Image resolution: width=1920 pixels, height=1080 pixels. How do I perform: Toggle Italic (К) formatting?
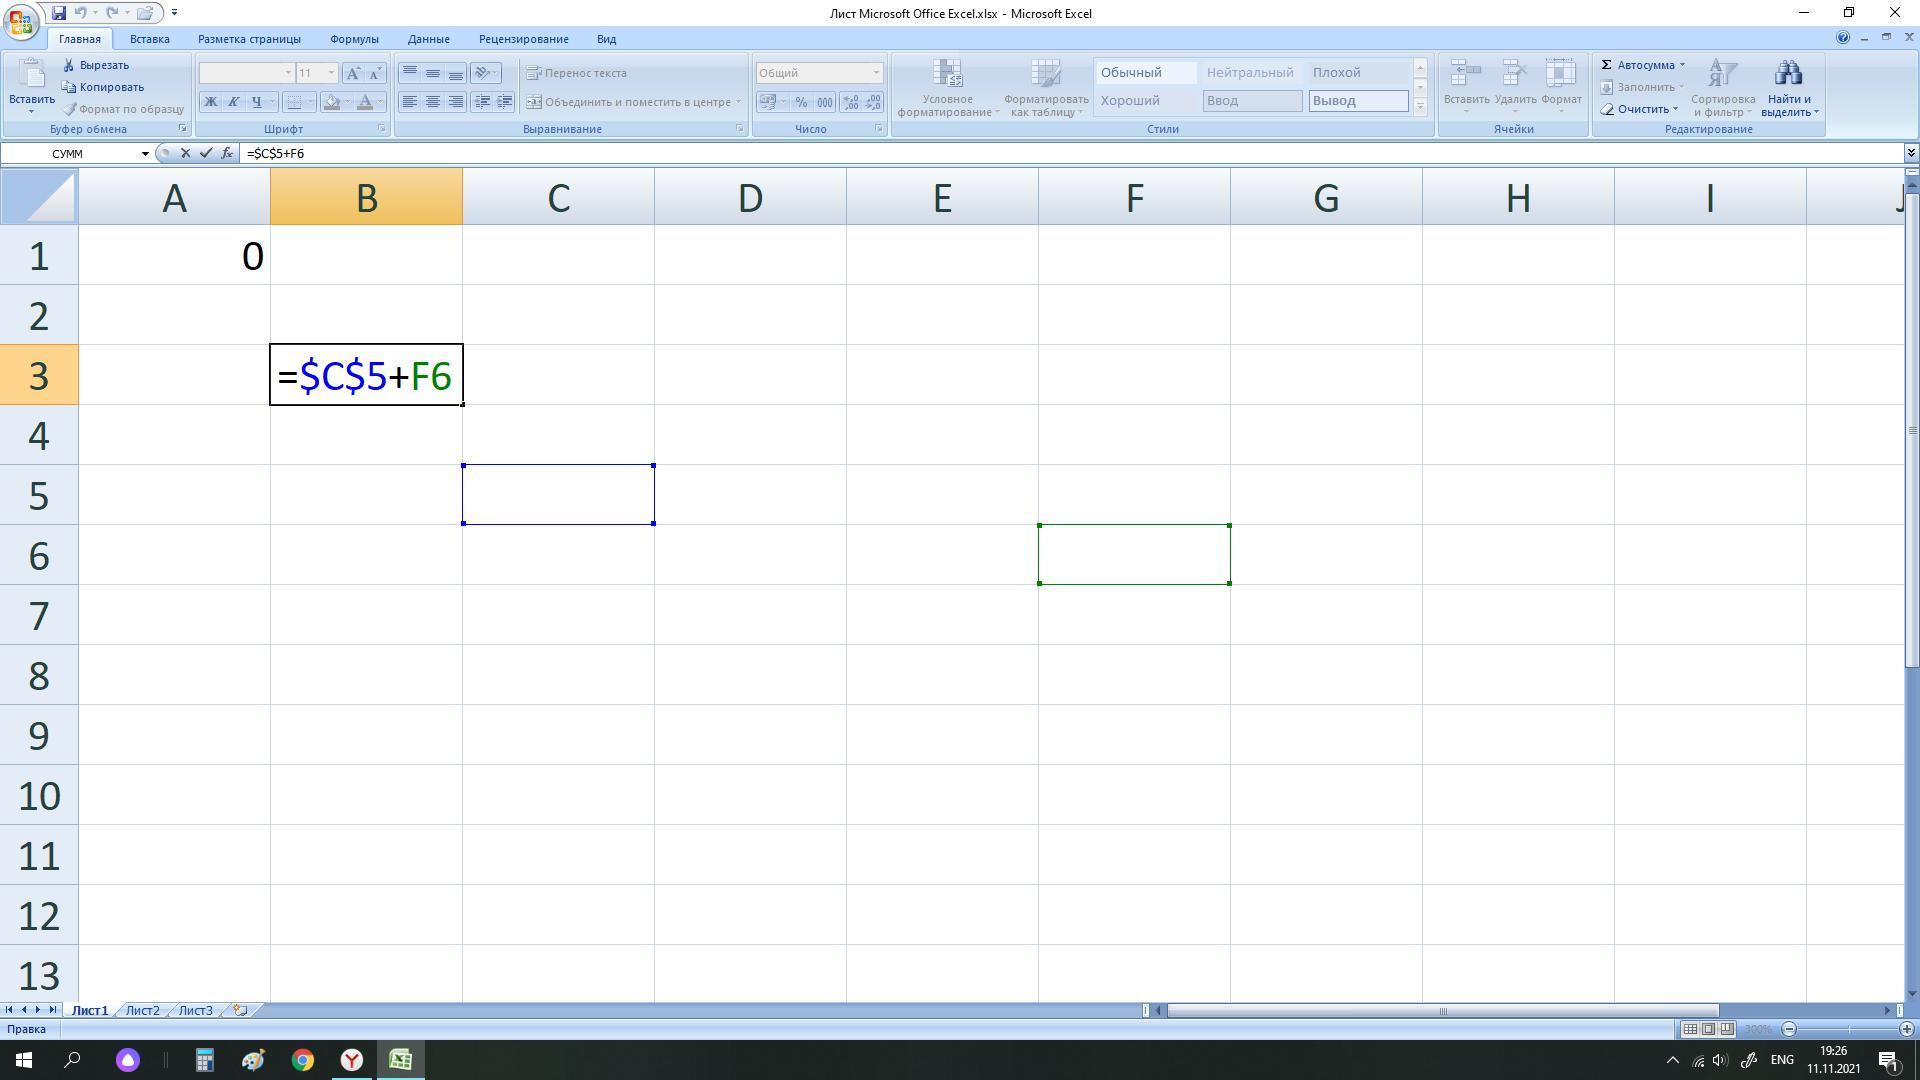point(233,102)
